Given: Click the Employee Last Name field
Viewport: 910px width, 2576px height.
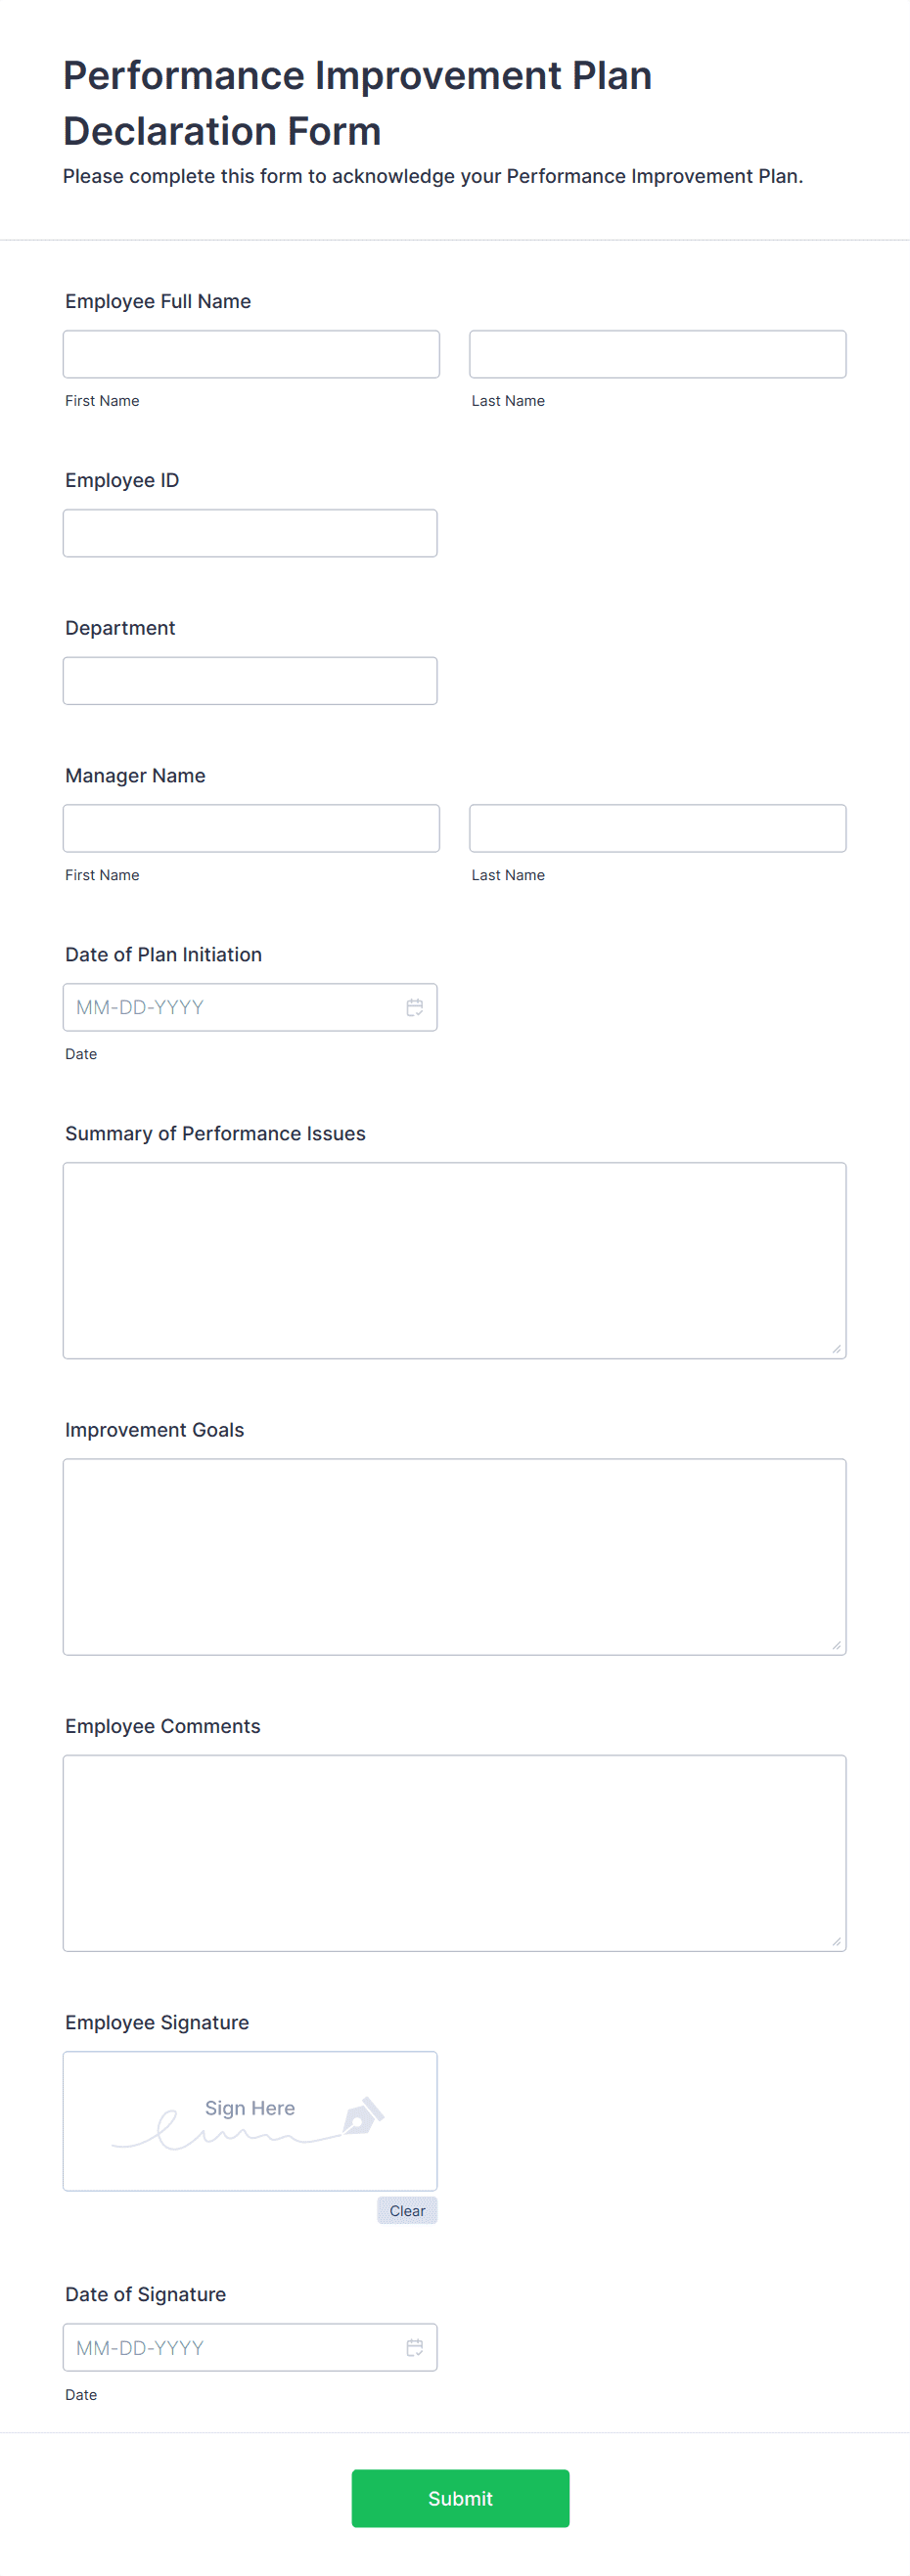Looking at the screenshot, I should (x=657, y=354).
